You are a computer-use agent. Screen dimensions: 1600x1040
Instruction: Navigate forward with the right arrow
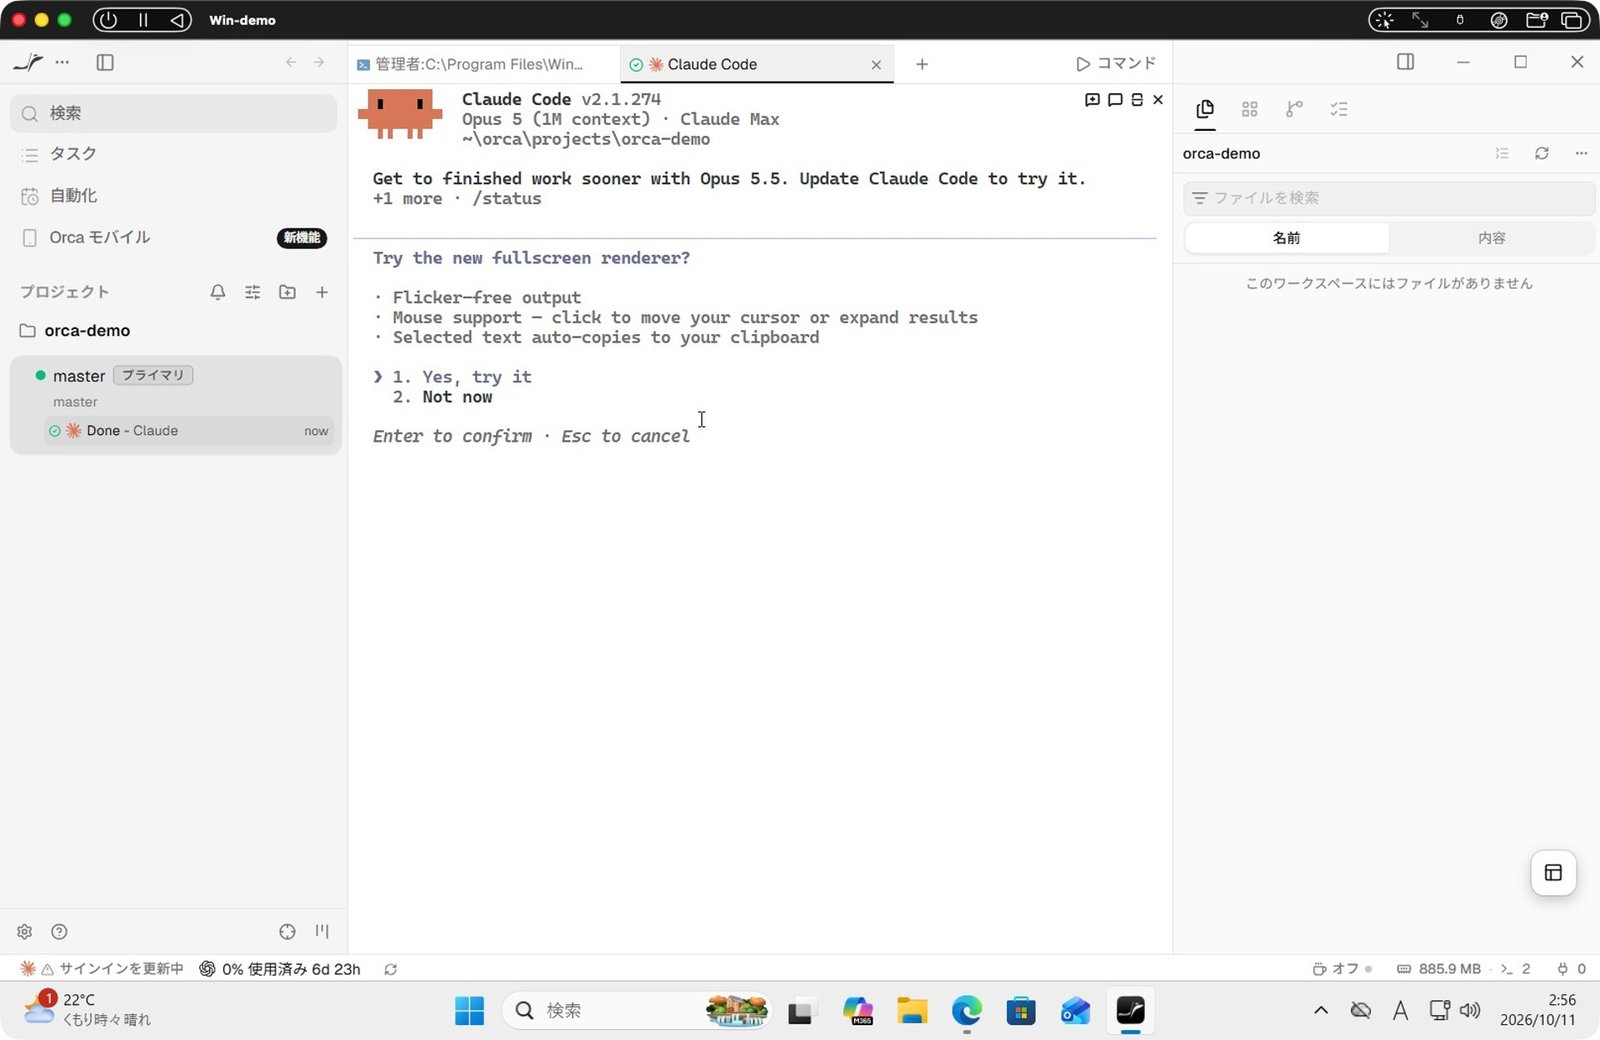click(x=319, y=62)
